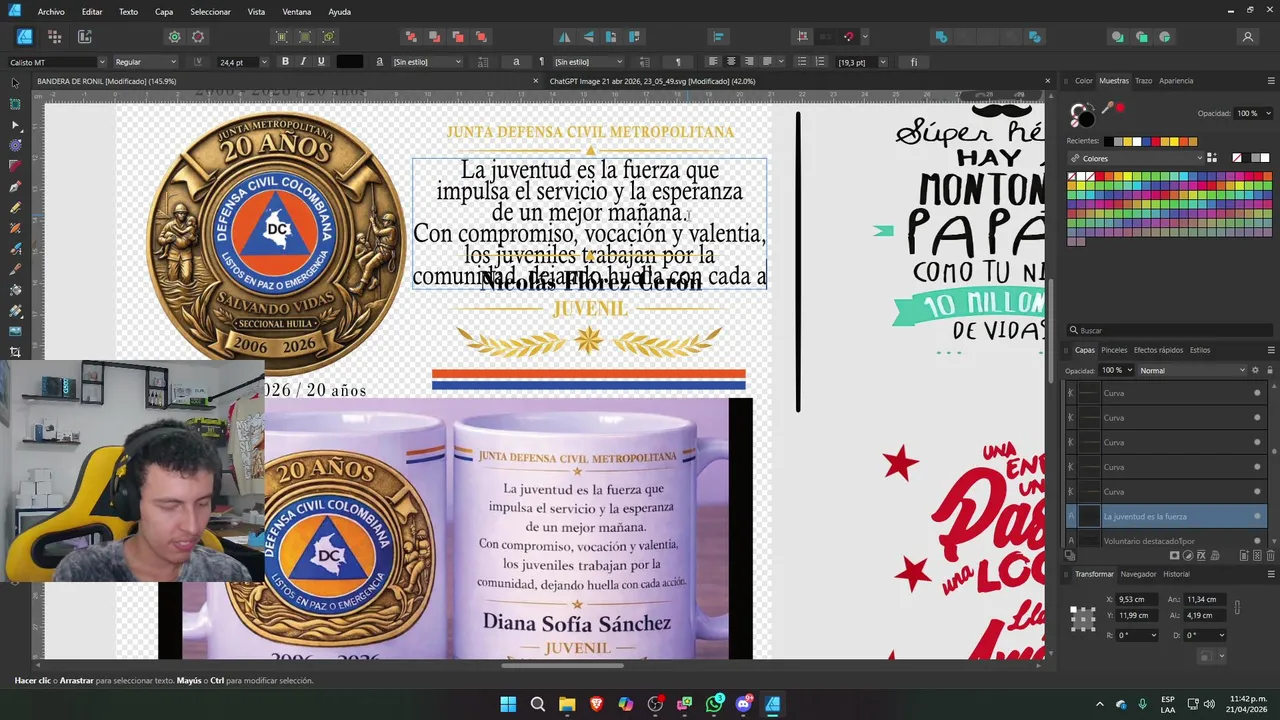Switch to the Designer persona icon
1280x720 pixels.
(24, 37)
